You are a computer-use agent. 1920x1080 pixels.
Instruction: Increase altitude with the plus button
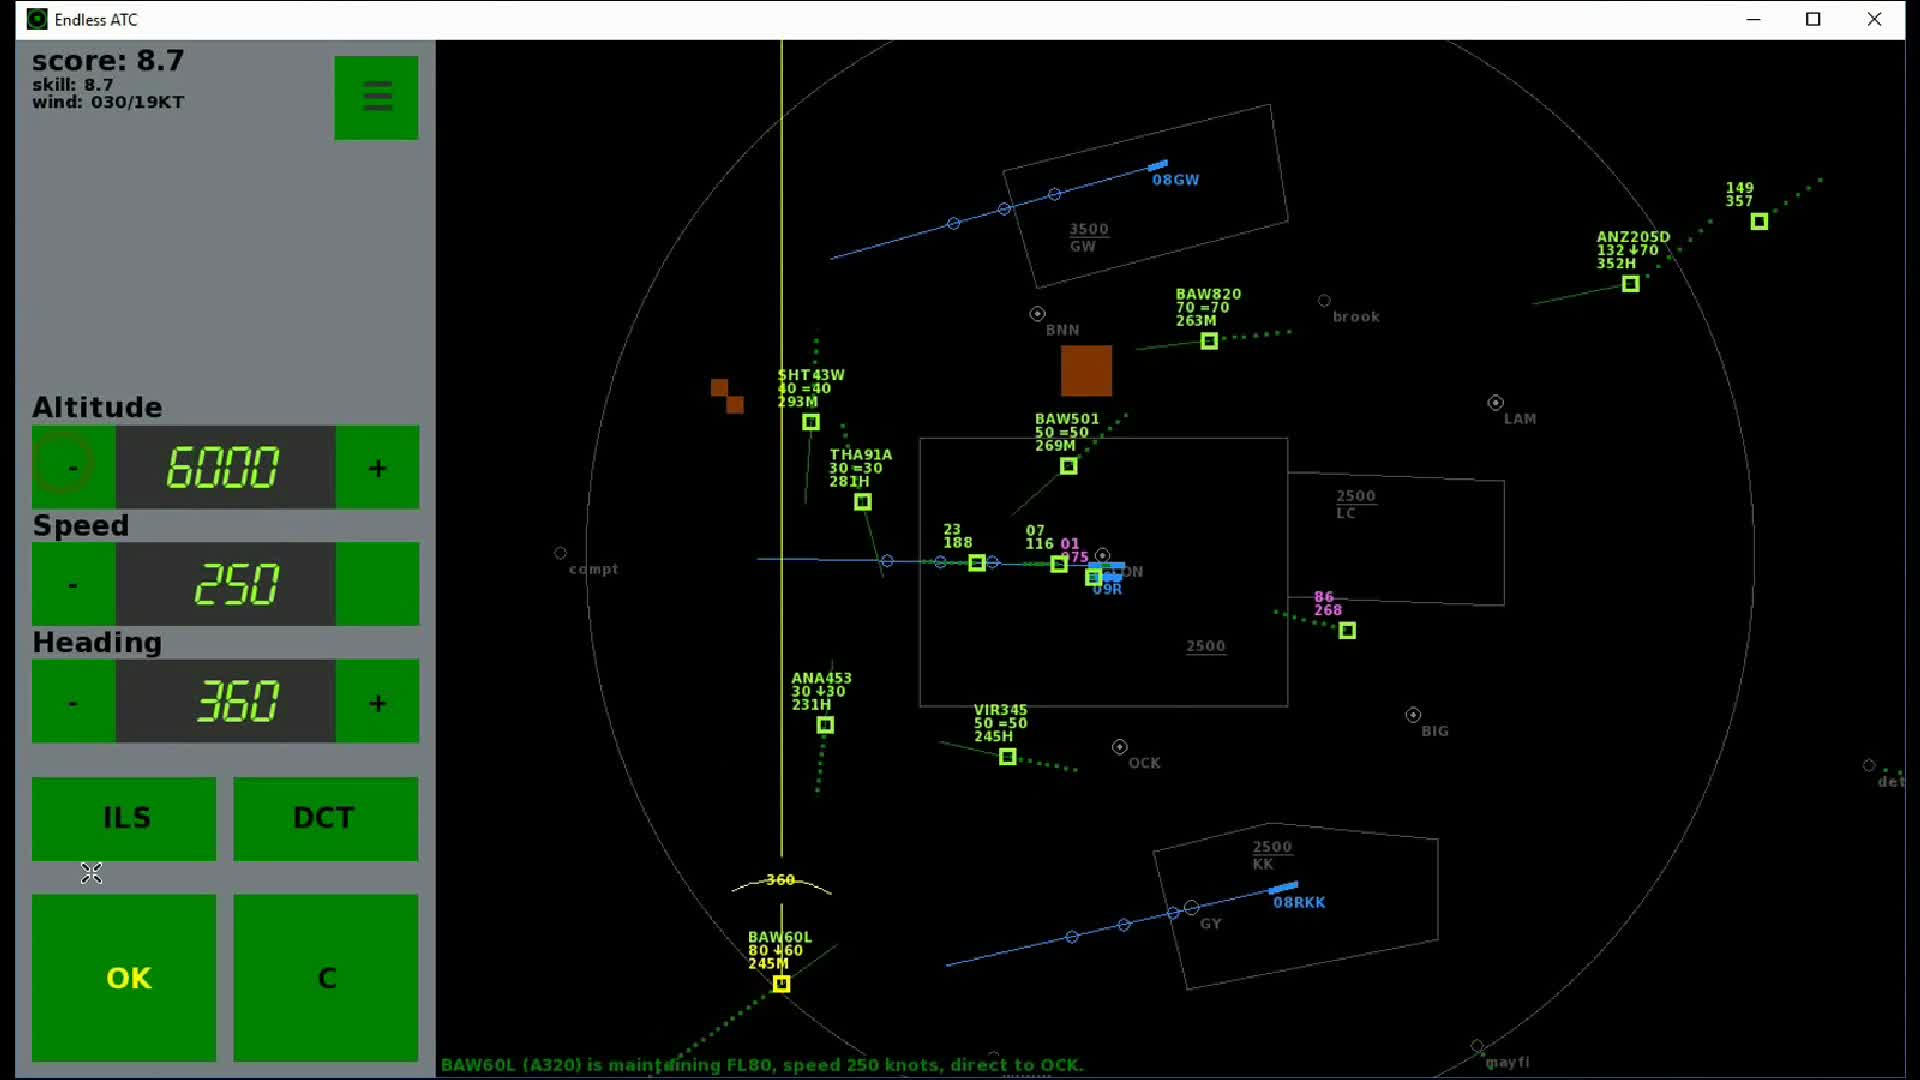point(377,467)
